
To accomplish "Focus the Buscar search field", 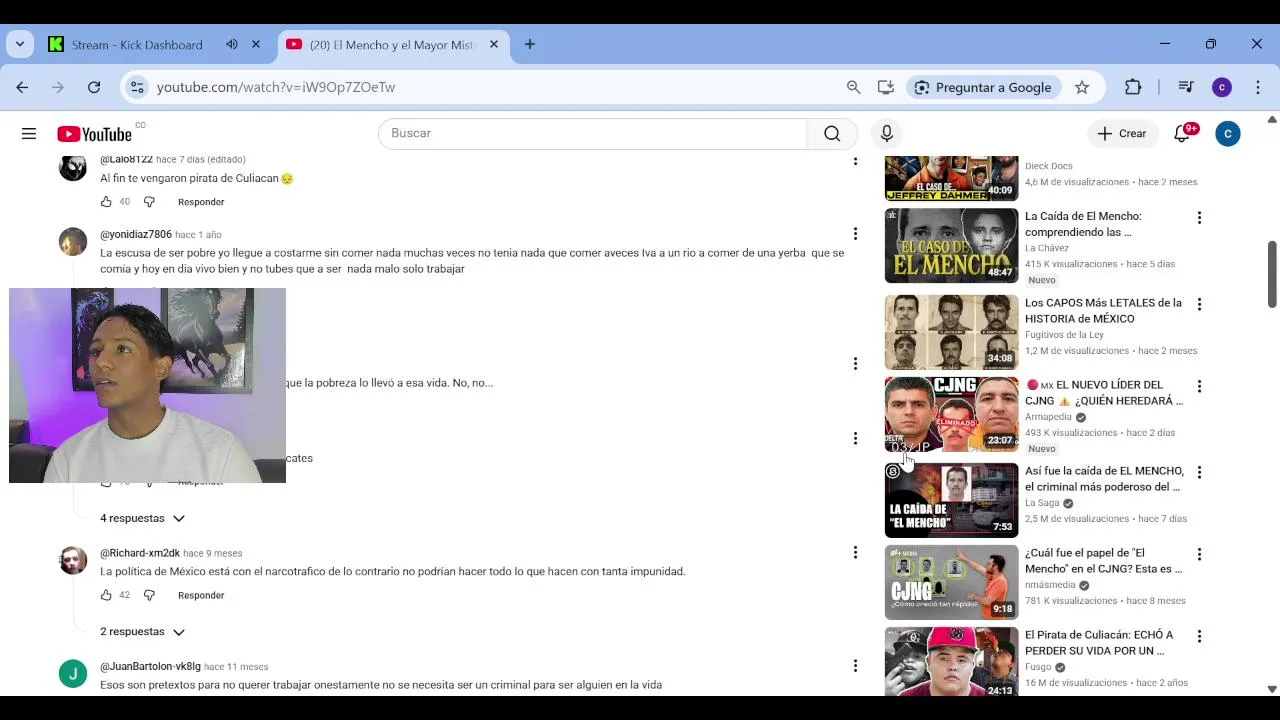I will pyautogui.click(x=592, y=133).
